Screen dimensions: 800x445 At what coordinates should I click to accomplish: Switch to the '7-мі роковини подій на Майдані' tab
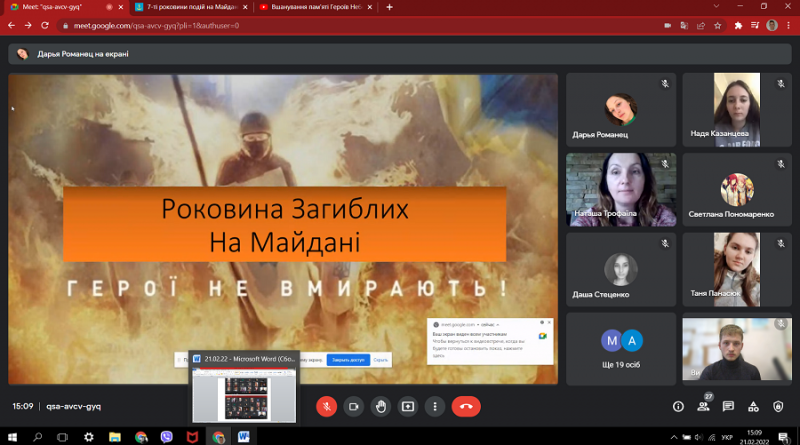tap(190, 7)
